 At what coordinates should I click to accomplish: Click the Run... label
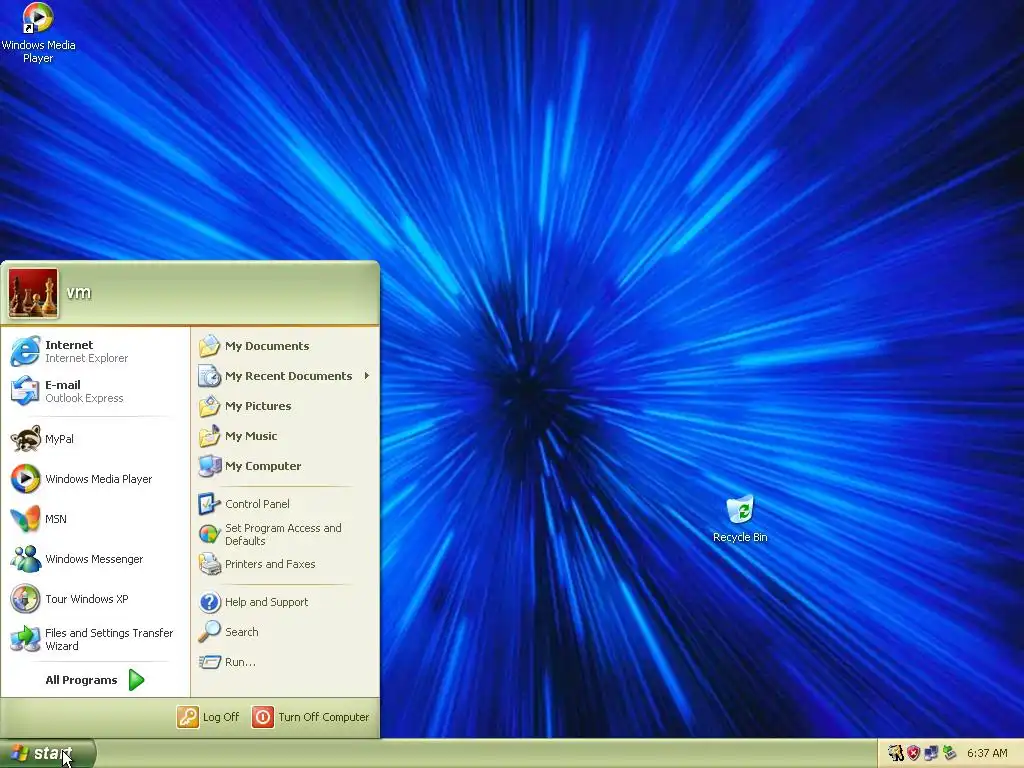(240, 662)
